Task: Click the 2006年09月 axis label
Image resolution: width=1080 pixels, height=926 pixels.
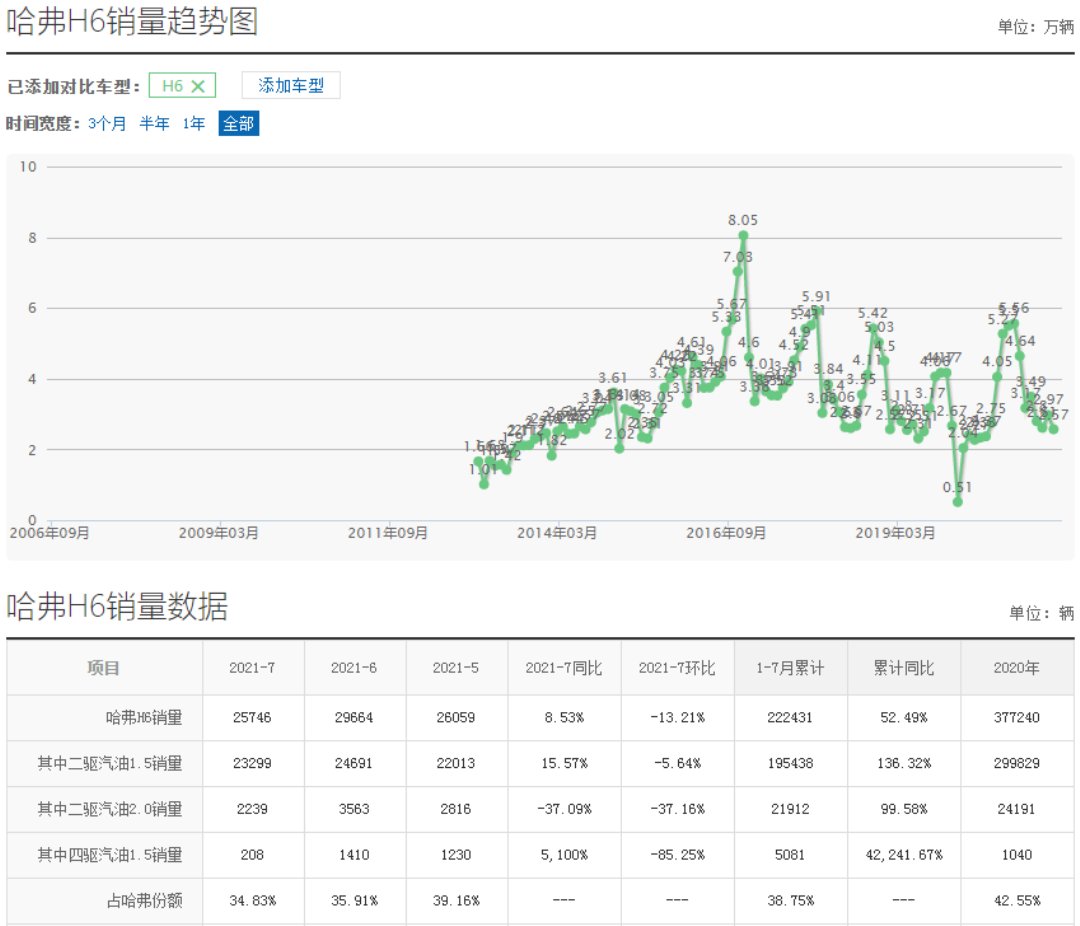Action: point(50,533)
